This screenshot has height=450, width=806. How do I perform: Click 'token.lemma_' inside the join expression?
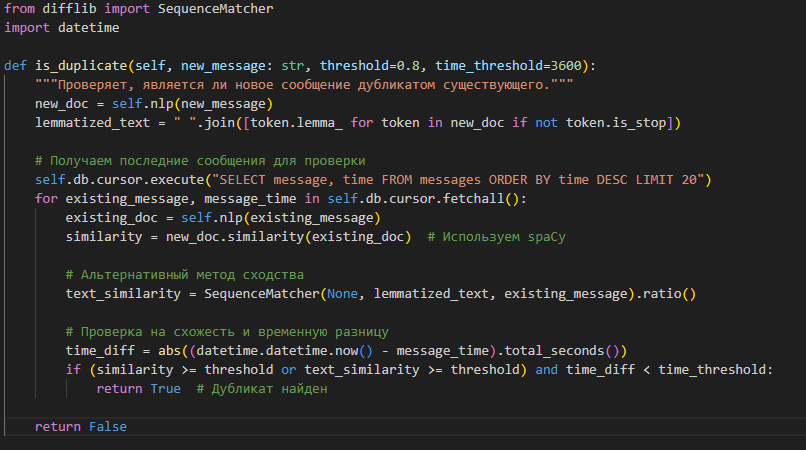pos(297,123)
